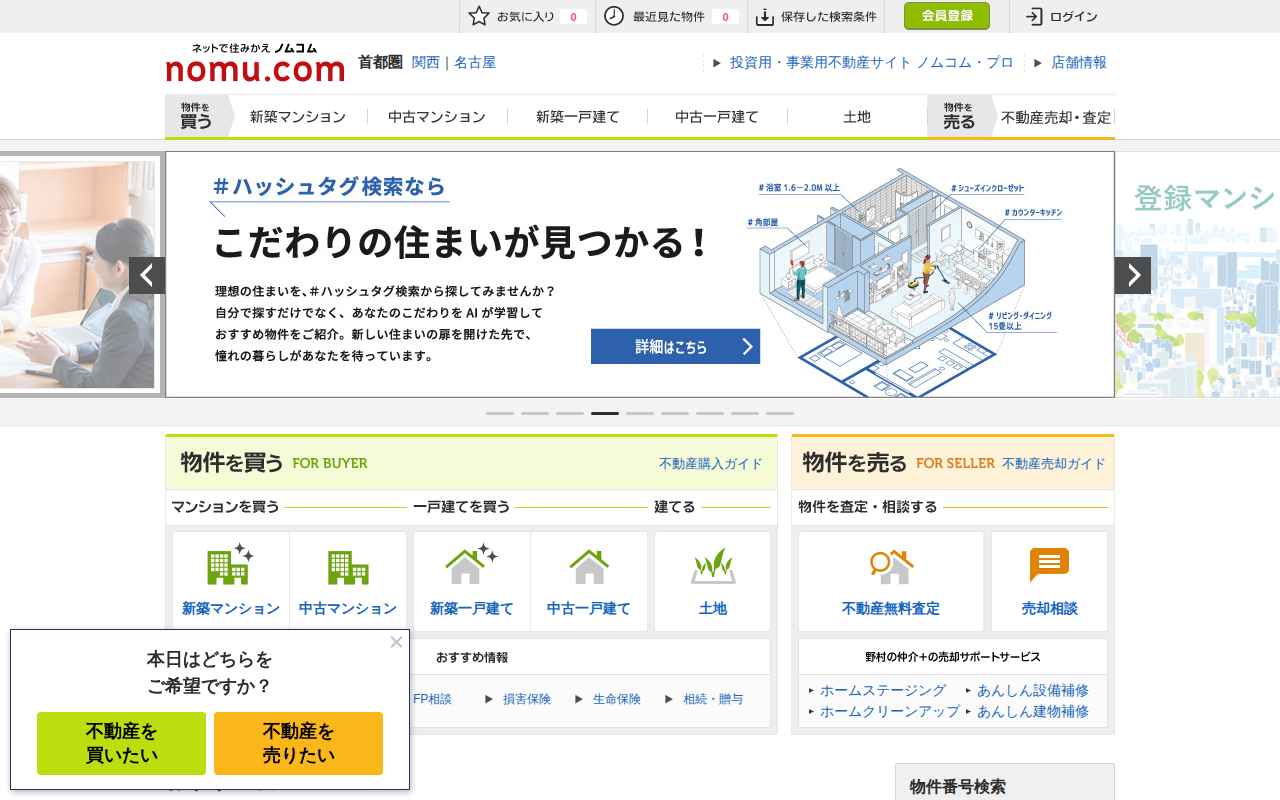Image resolution: width=1280 pixels, height=800 pixels.
Task: Select the fourth carousel pagination dot
Action: 604,412
